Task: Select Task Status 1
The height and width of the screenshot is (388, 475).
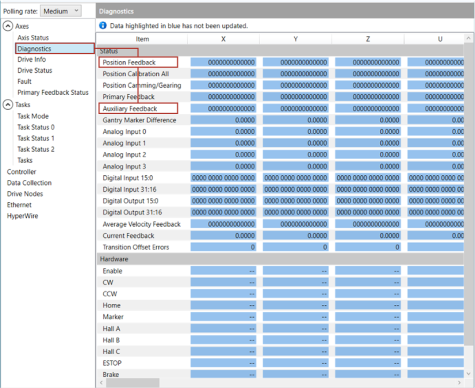Action: pyautogui.click(x=36, y=138)
